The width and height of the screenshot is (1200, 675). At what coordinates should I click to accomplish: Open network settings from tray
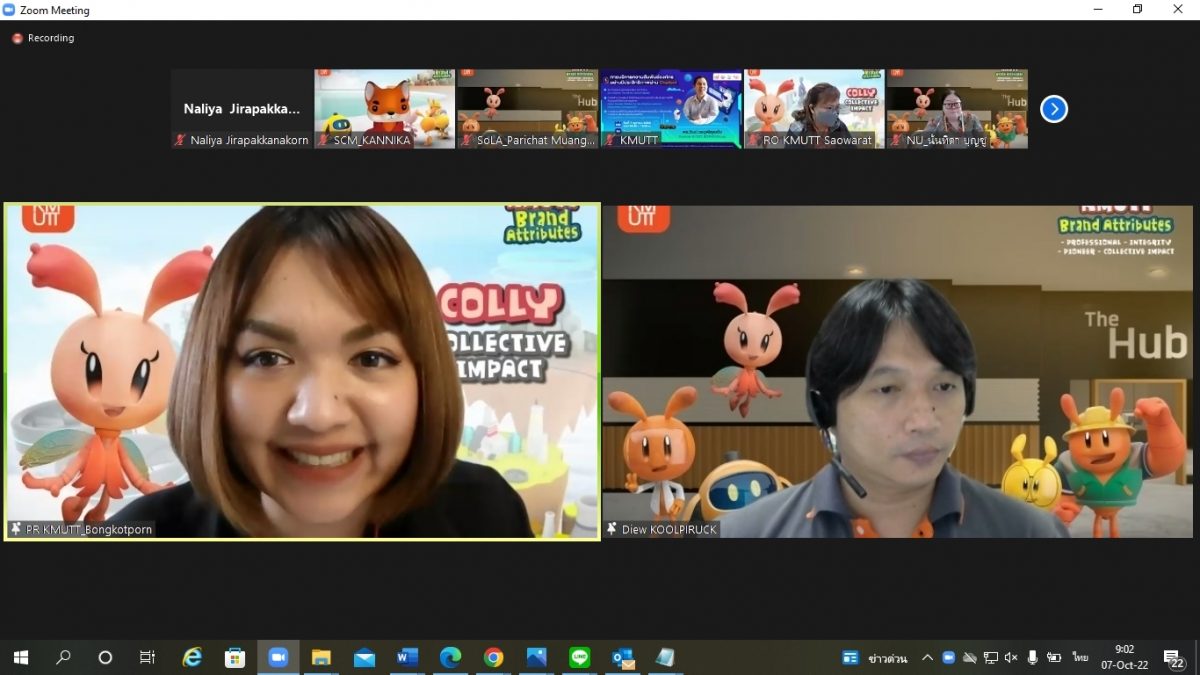click(x=990, y=658)
